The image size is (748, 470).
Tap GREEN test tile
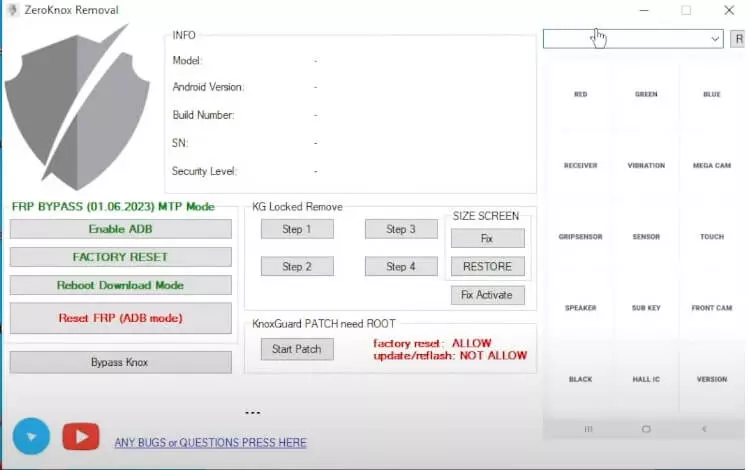pyautogui.click(x=646, y=94)
